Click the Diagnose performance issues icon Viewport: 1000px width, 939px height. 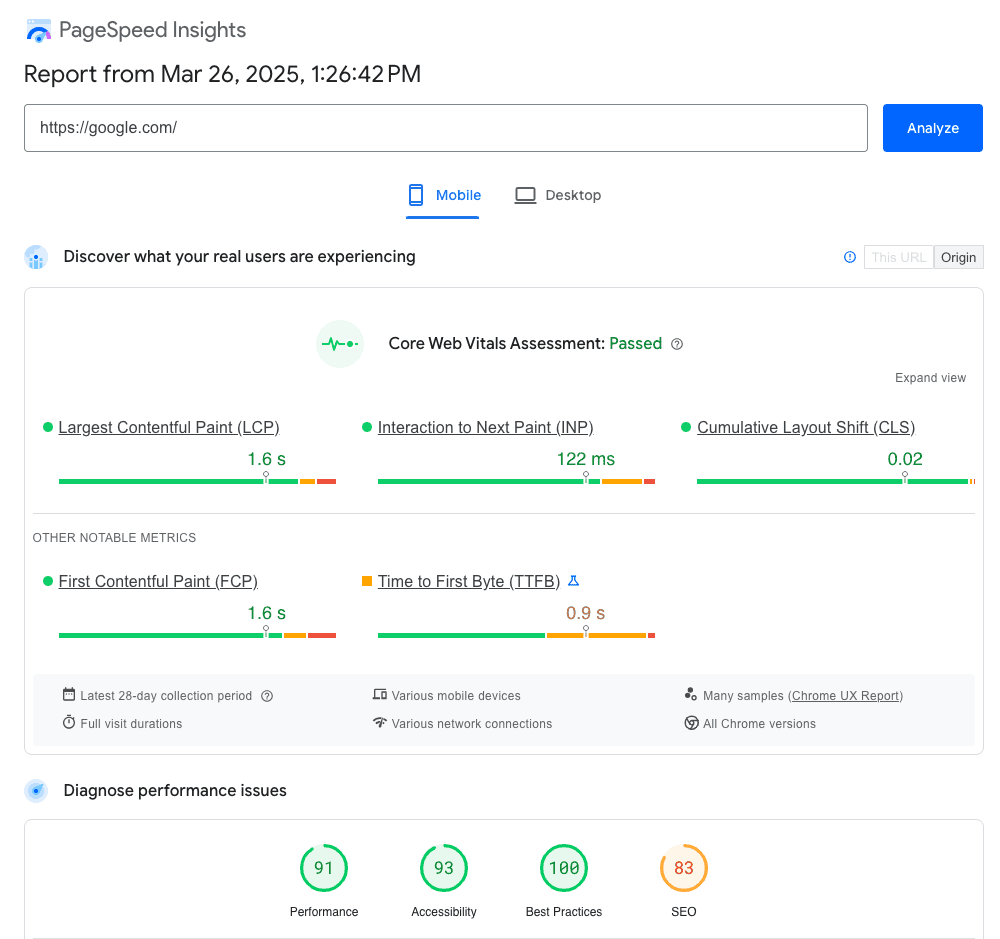pyautogui.click(x=36, y=791)
